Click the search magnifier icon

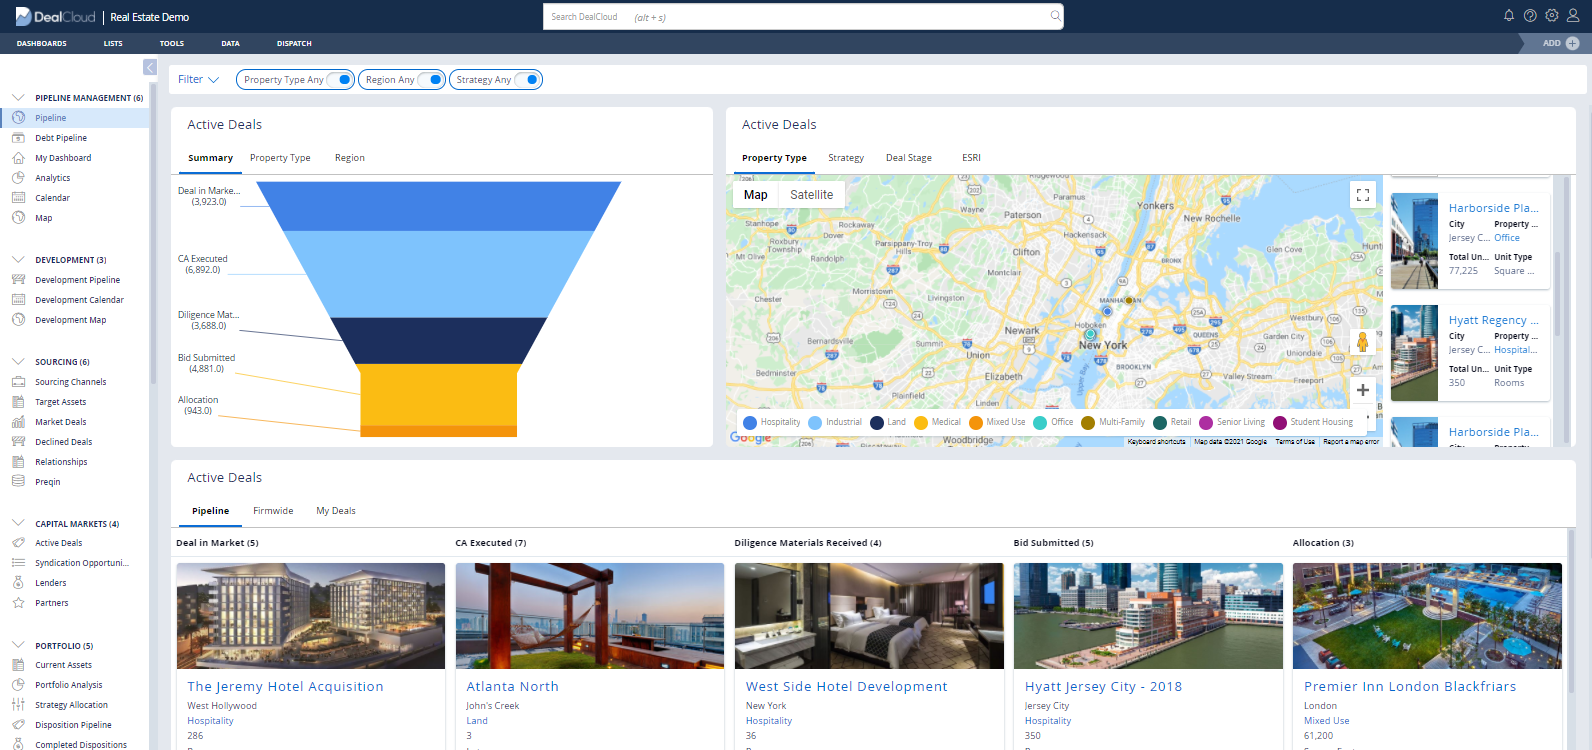(x=1055, y=16)
